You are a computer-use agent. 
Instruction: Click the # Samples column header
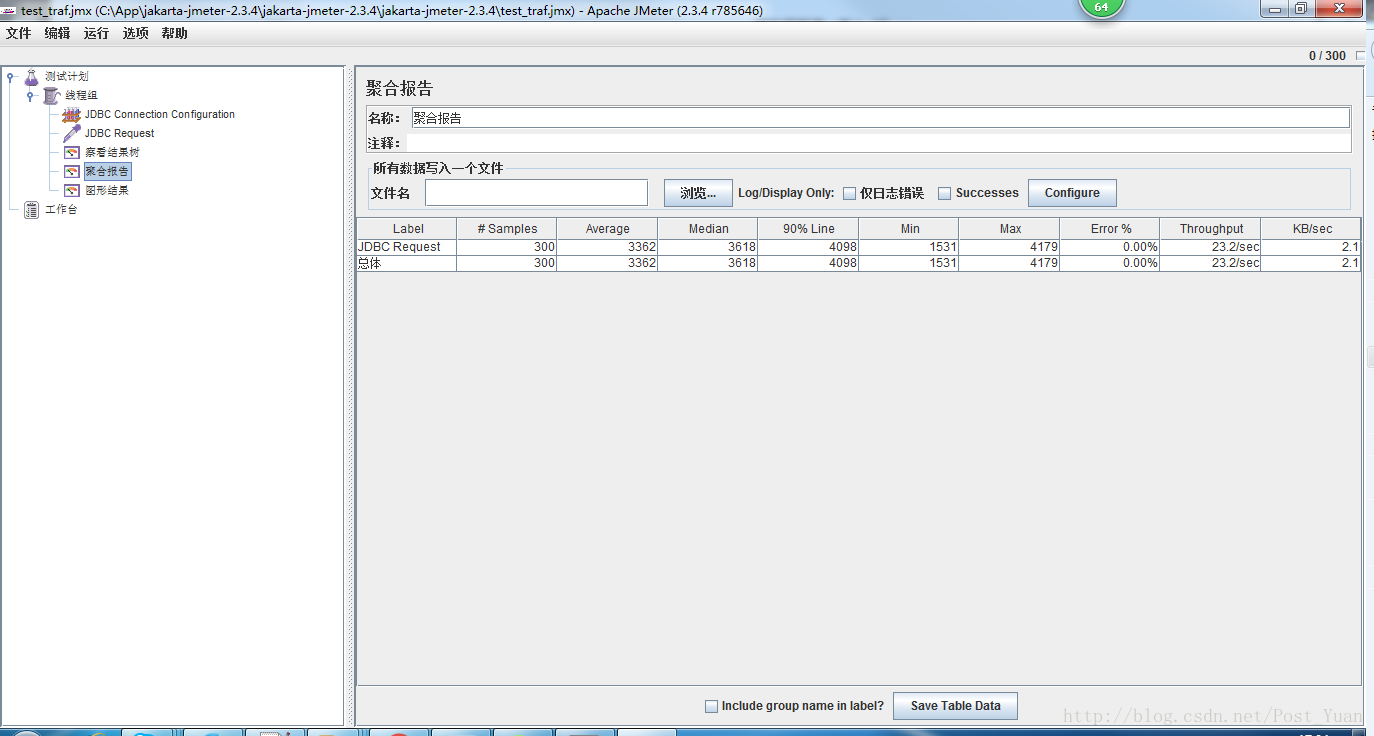(507, 229)
